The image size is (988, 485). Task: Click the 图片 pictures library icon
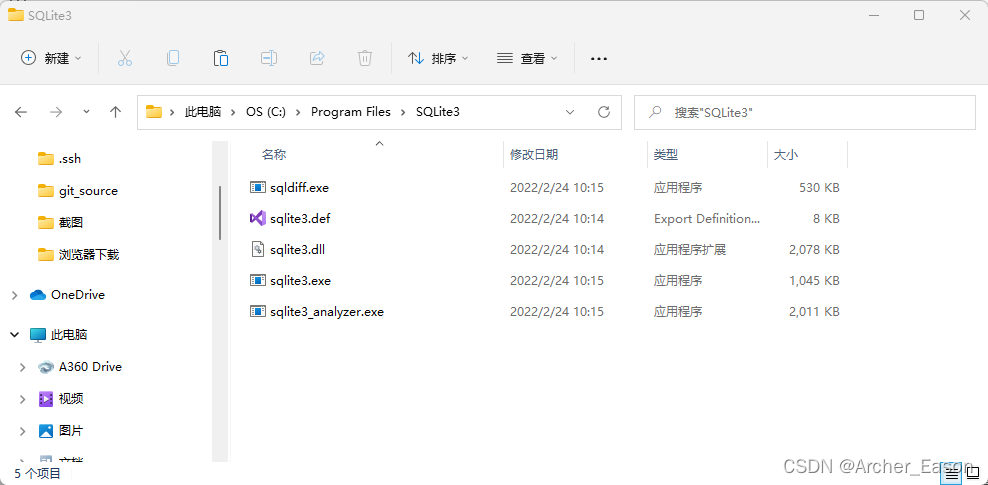(46, 431)
